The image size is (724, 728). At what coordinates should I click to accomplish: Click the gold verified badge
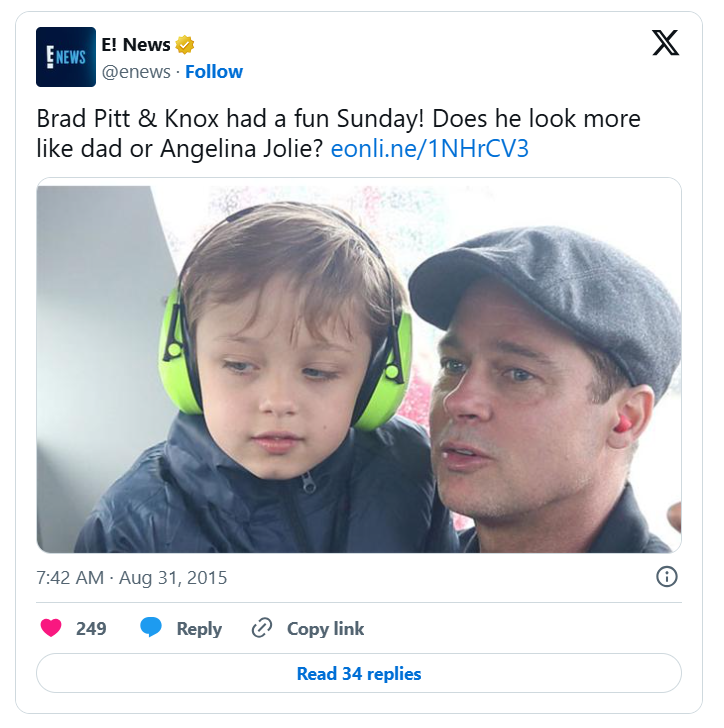tap(185, 45)
